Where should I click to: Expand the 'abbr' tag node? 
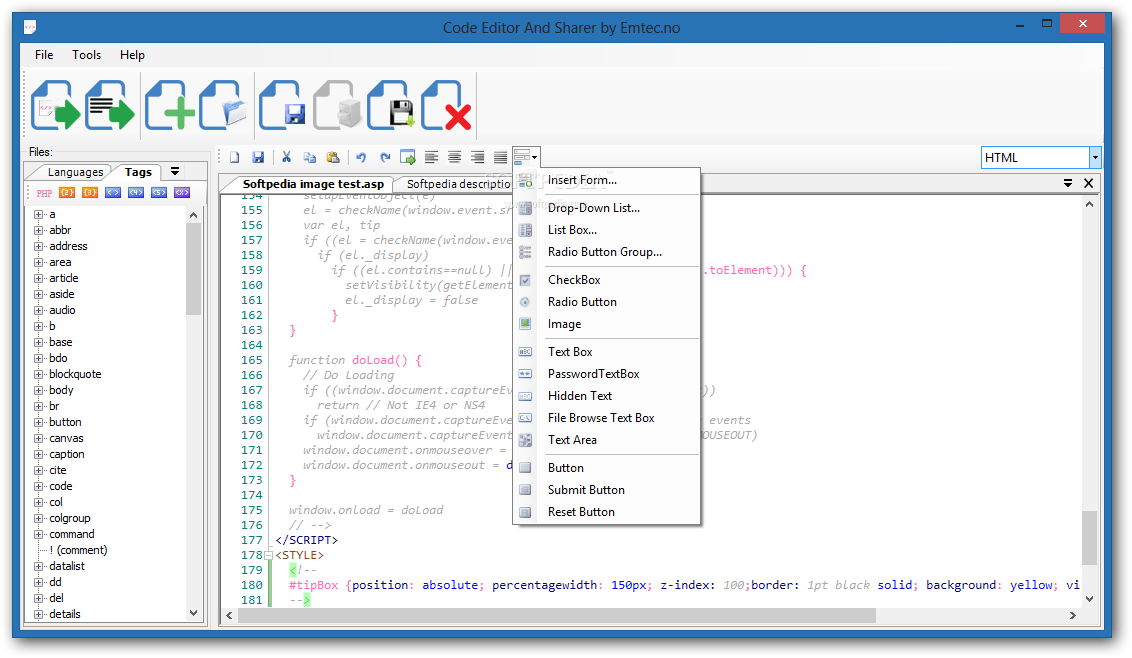click(x=39, y=230)
